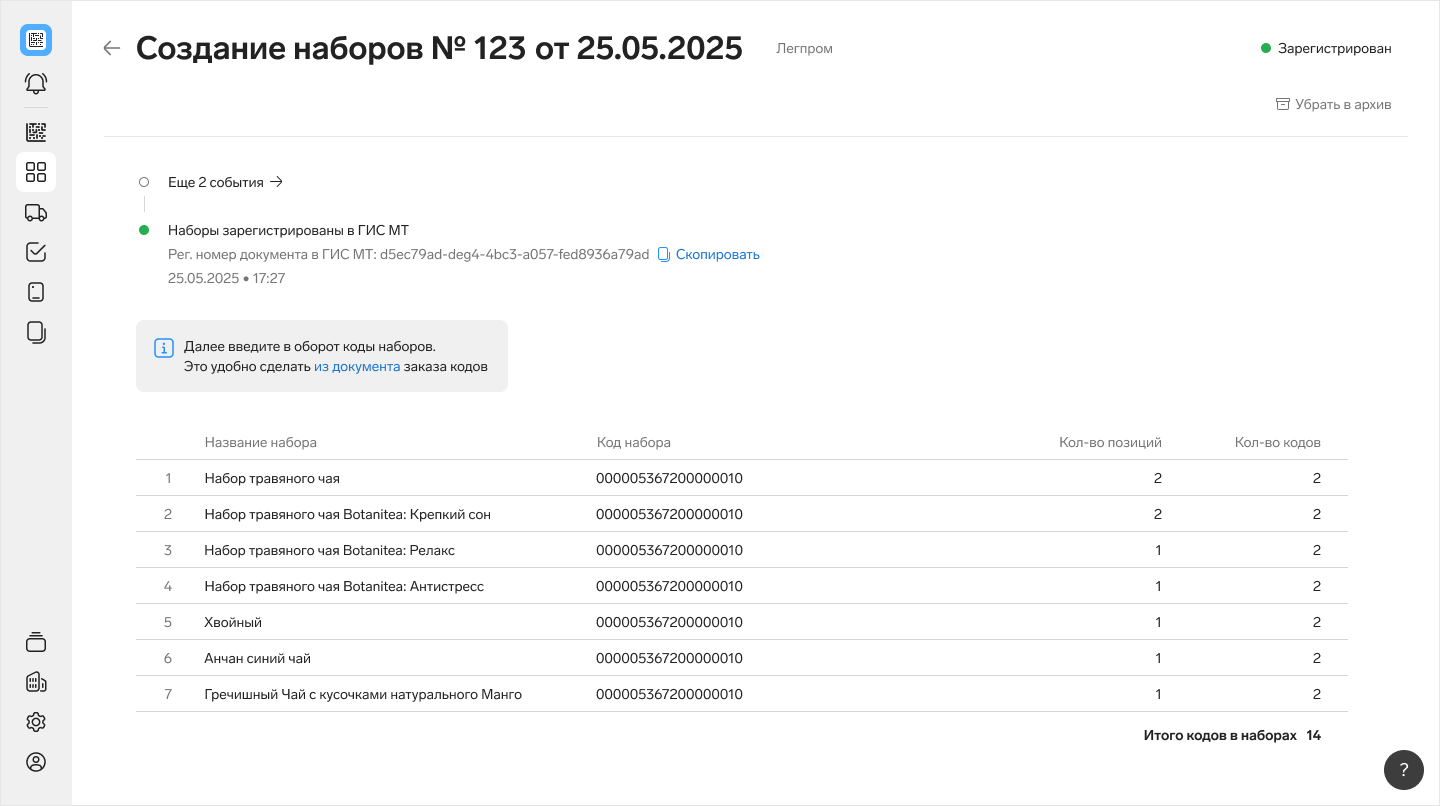Open the checkmark box sidebar section
Viewport: 1440px width, 806px height.
(36, 252)
